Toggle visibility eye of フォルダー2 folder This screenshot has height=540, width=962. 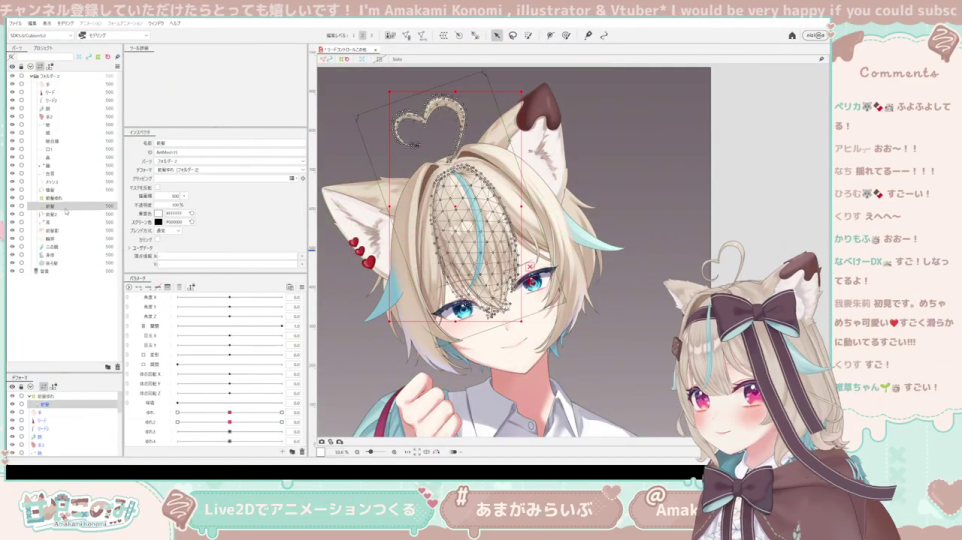coord(12,76)
